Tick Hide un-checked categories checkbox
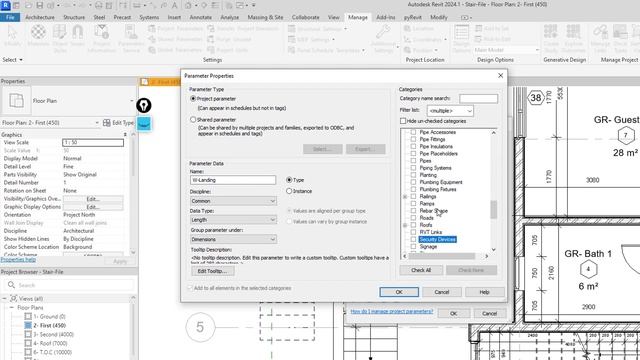Screen dimensions: 640x360 point(403,121)
